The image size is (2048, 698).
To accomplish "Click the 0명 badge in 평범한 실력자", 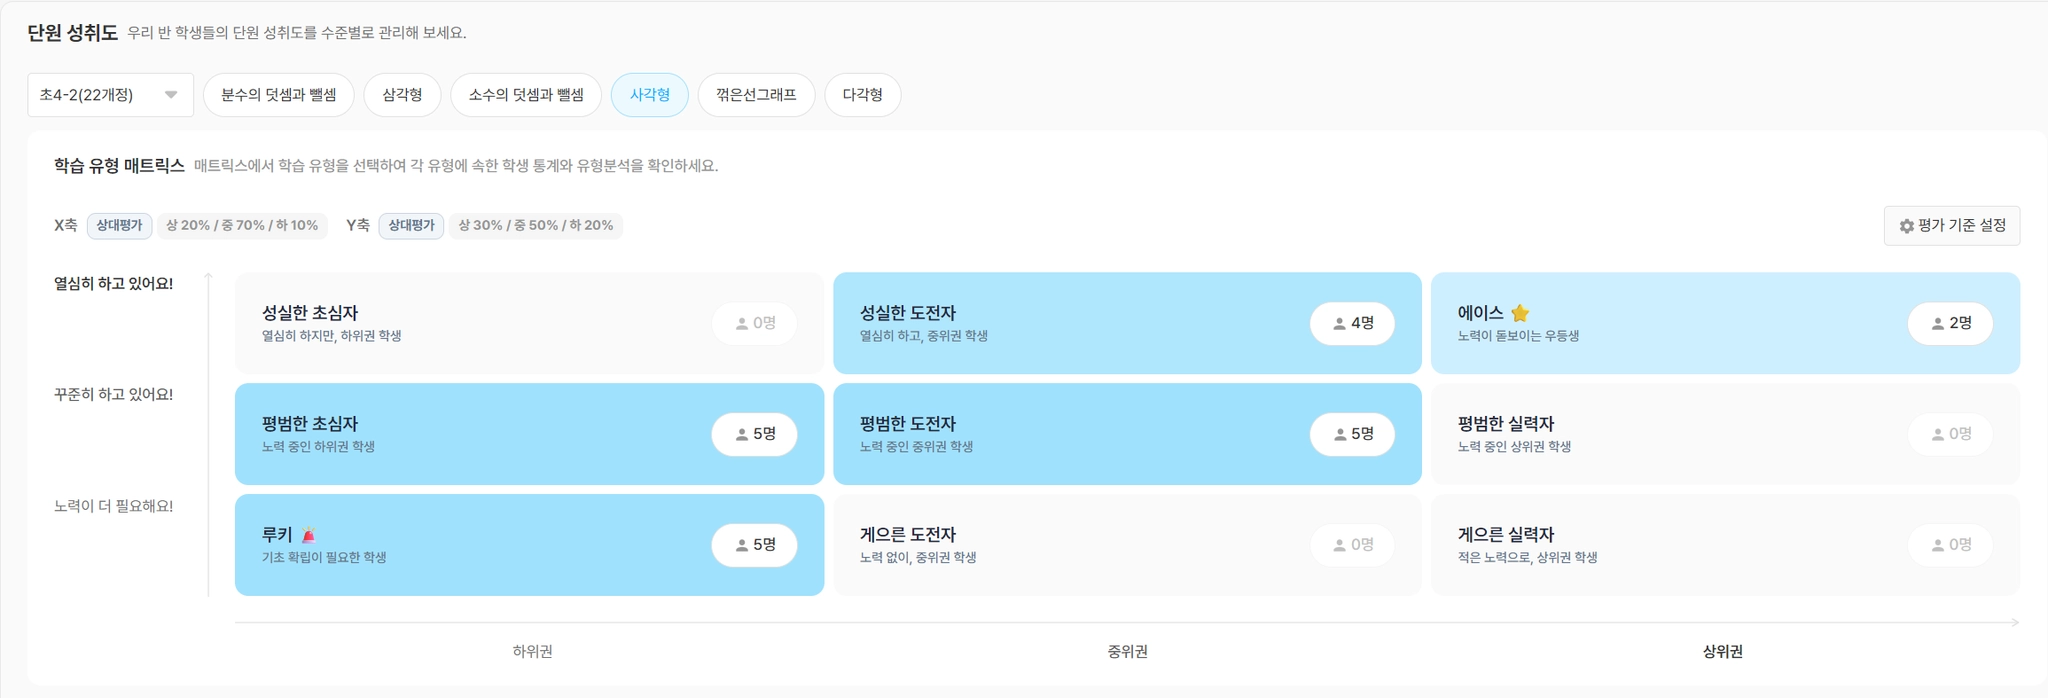I will tap(1950, 434).
